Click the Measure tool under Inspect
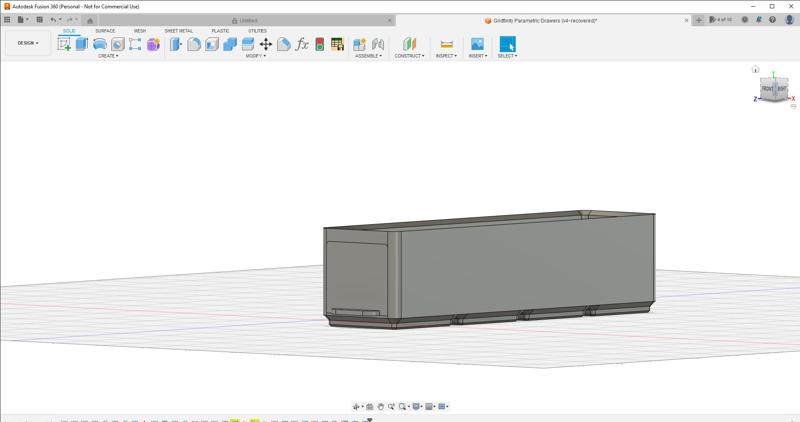Image resolution: width=800 pixels, height=422 pixels. 446,44
